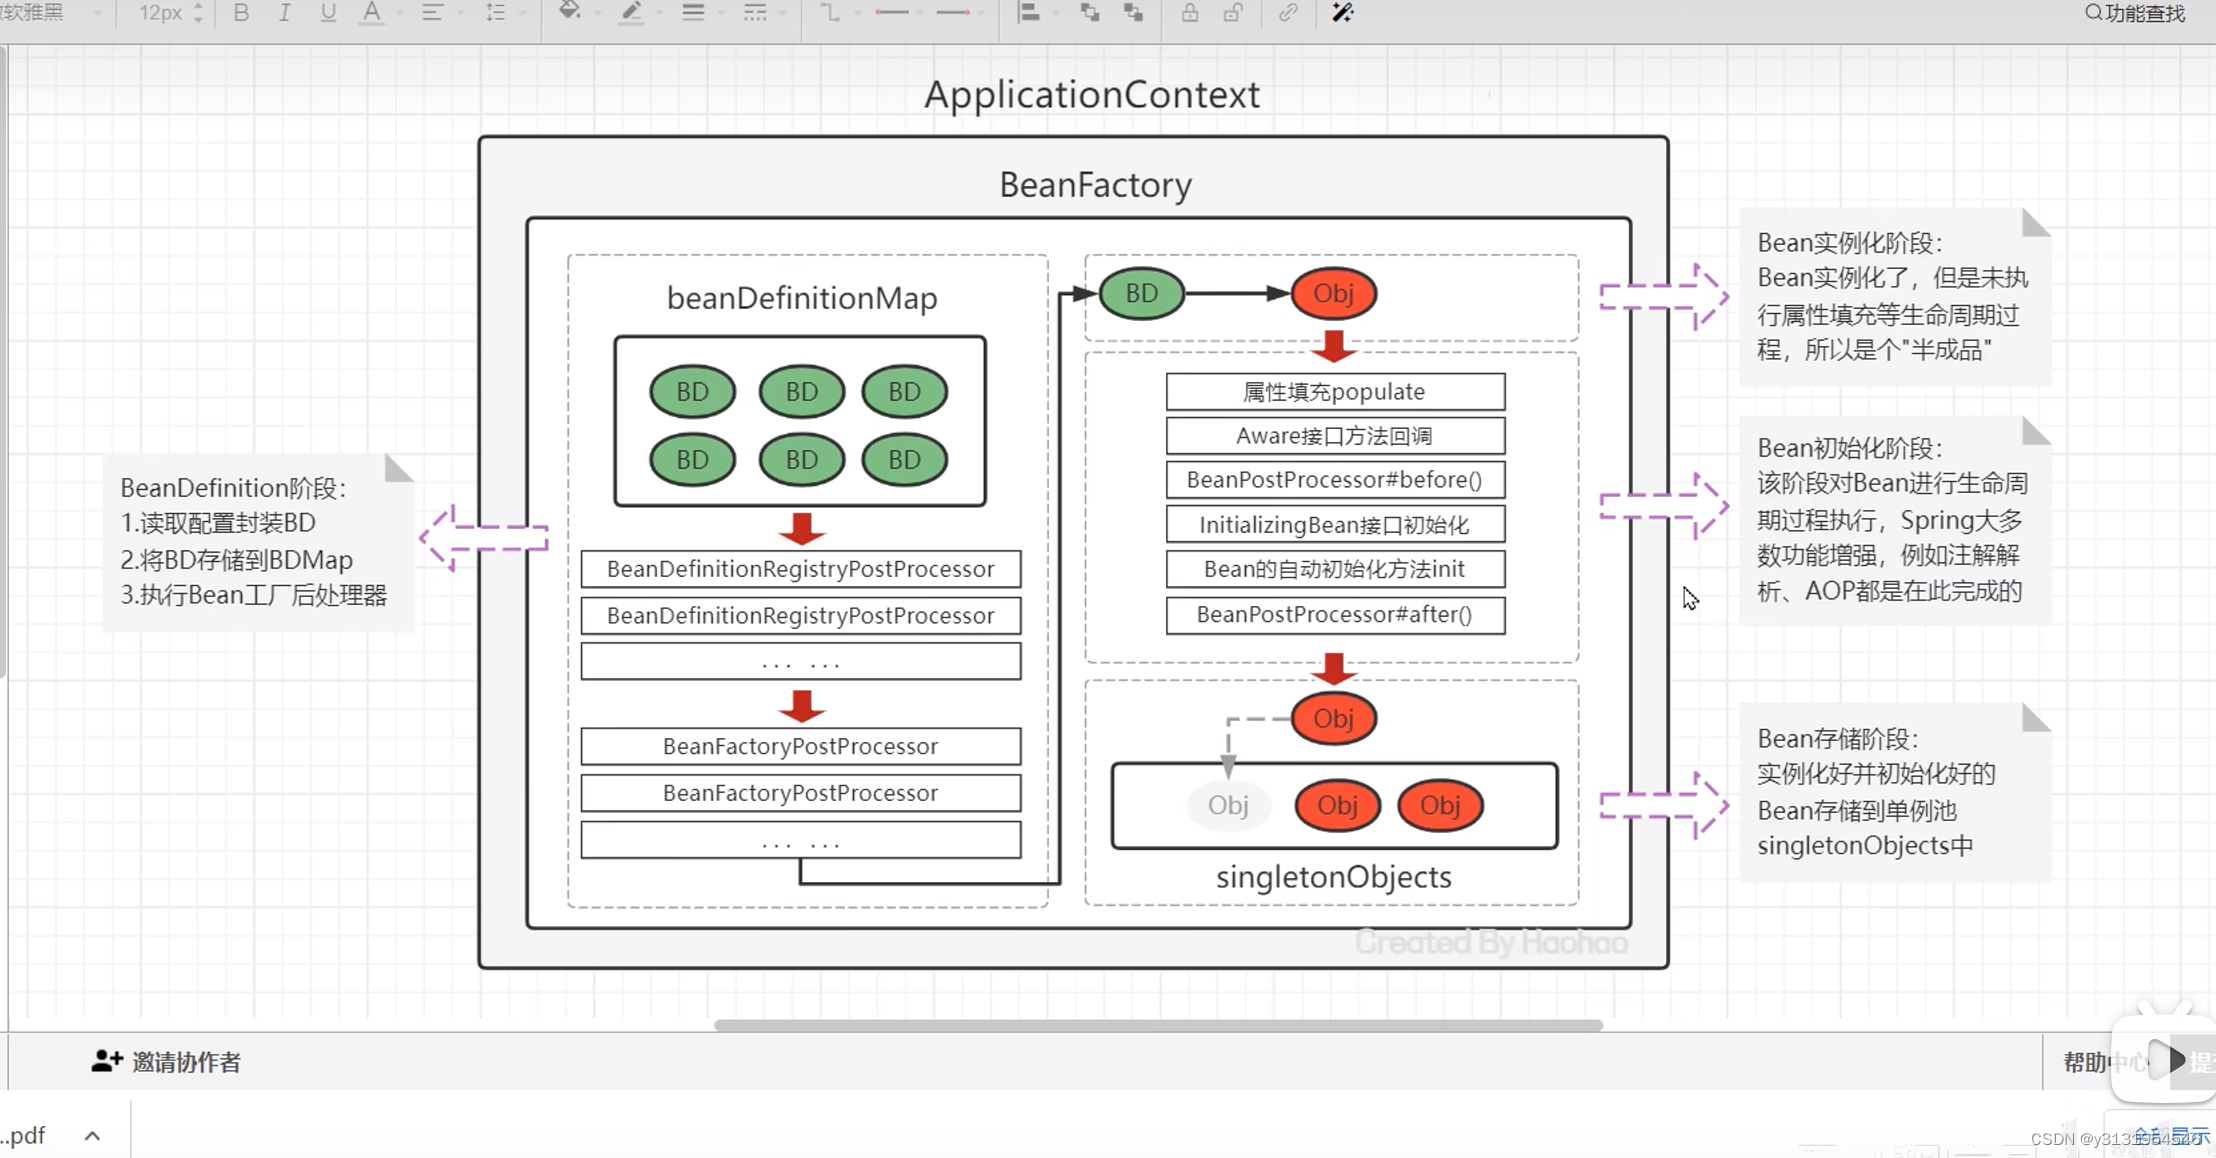Screen dimensions: 2216x1158
Task: Toggle italic formatting in the toolbar
Action: coord(285,13)
